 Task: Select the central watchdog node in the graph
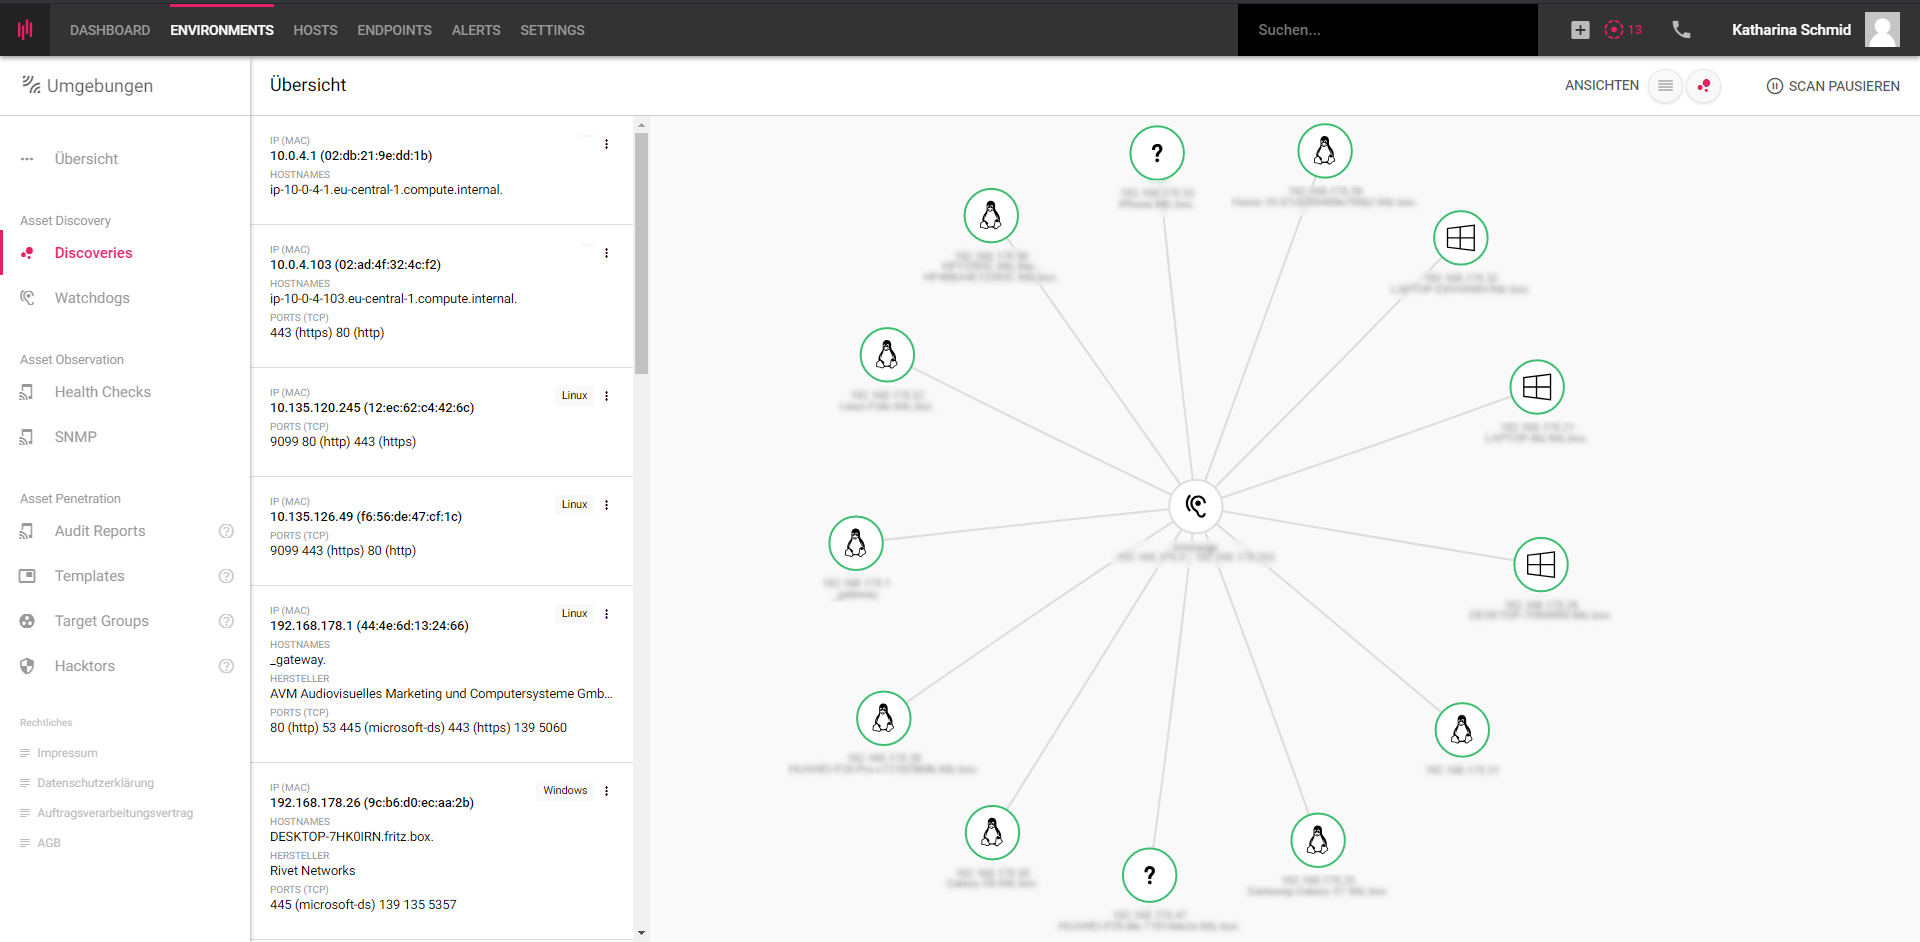[x=1196, y=506]
